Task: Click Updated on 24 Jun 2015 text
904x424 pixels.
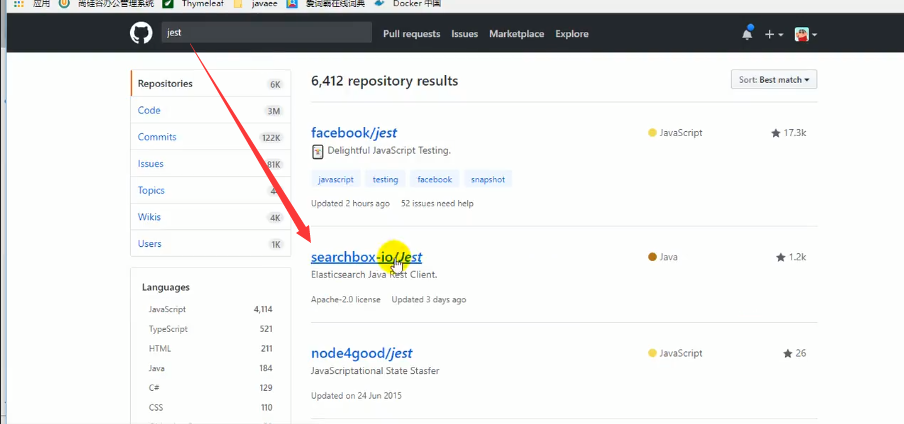Action: click(x=356, y=396)
